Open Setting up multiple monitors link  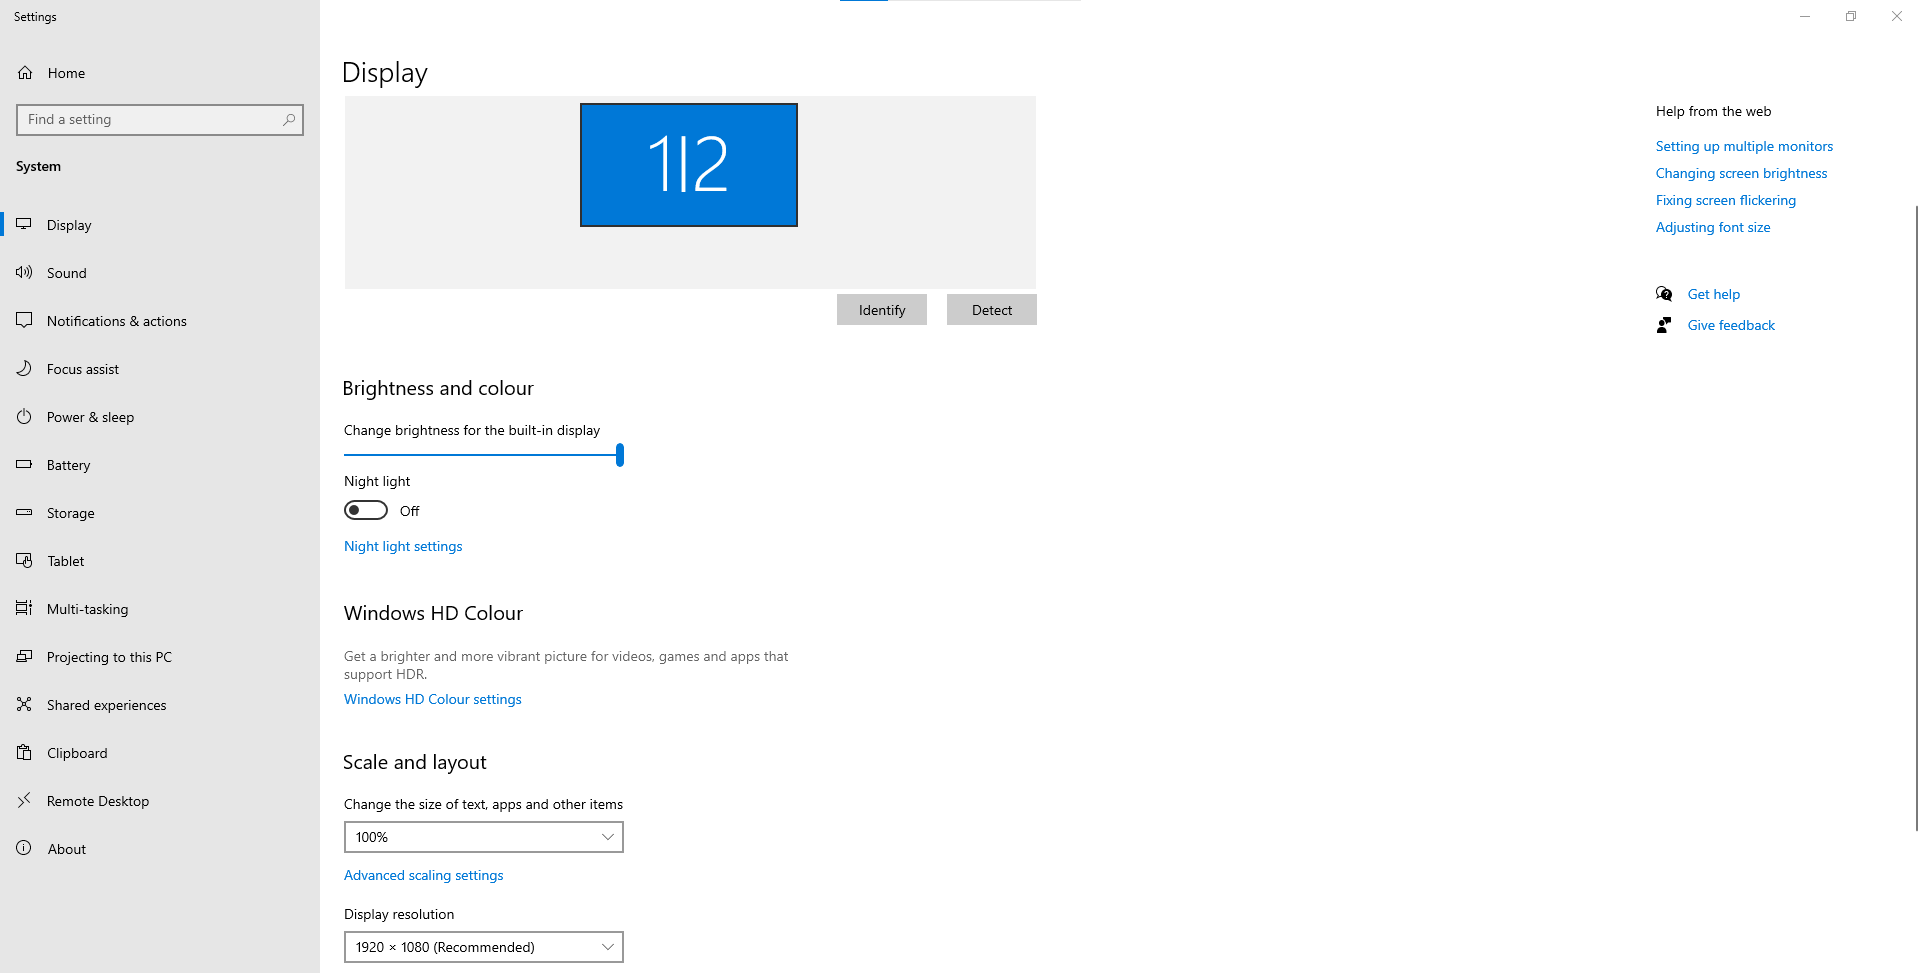tap(1744, 146)
